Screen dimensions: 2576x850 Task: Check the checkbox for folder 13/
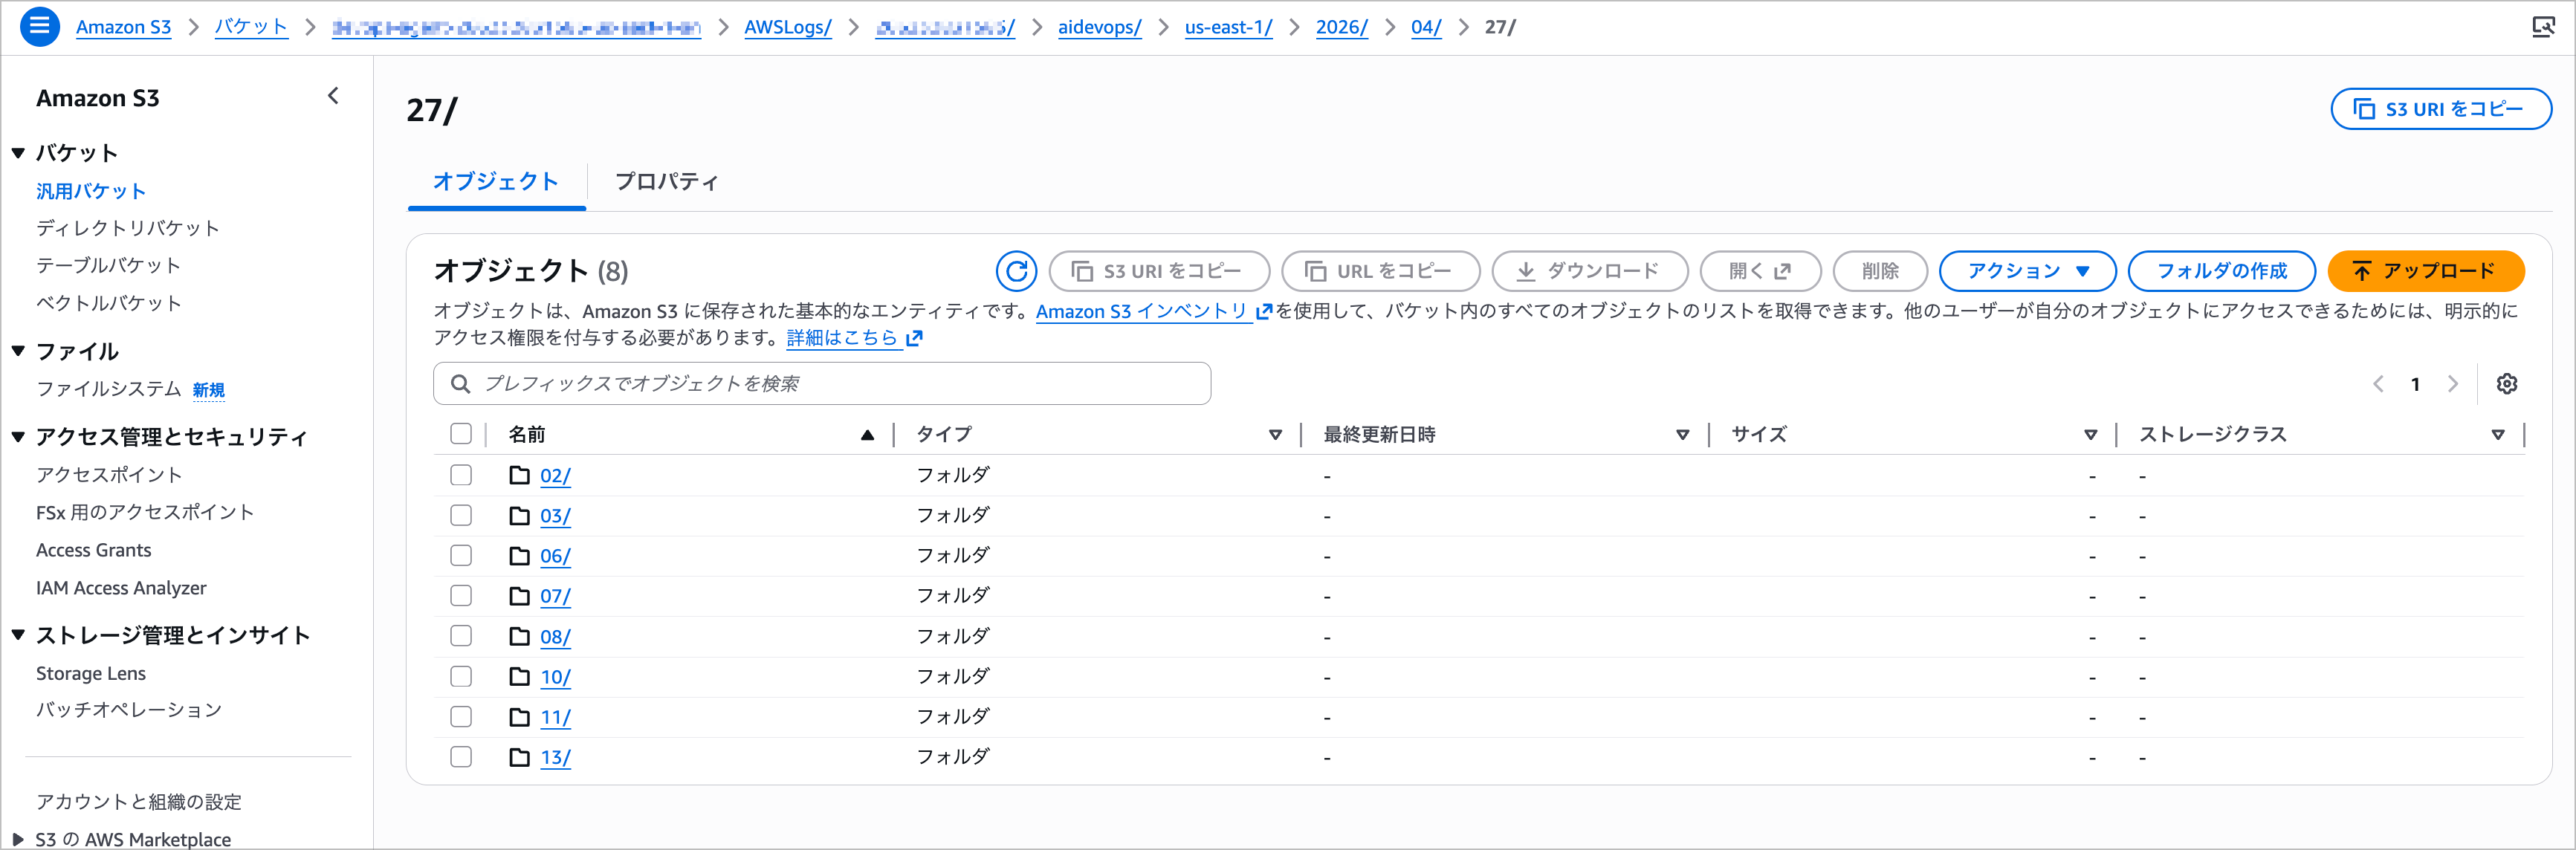(461, 757)
